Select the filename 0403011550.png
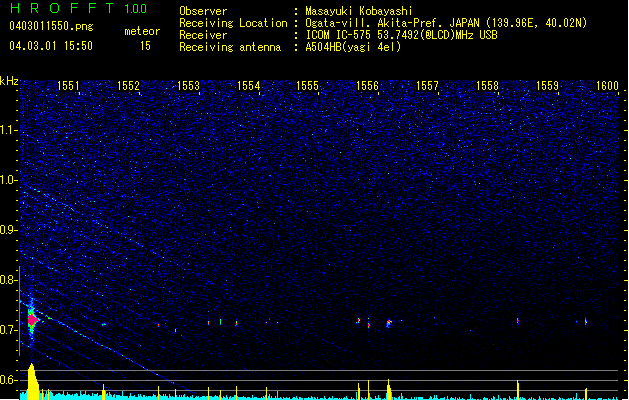Viewport: 629px width, 400px height. 51,27
